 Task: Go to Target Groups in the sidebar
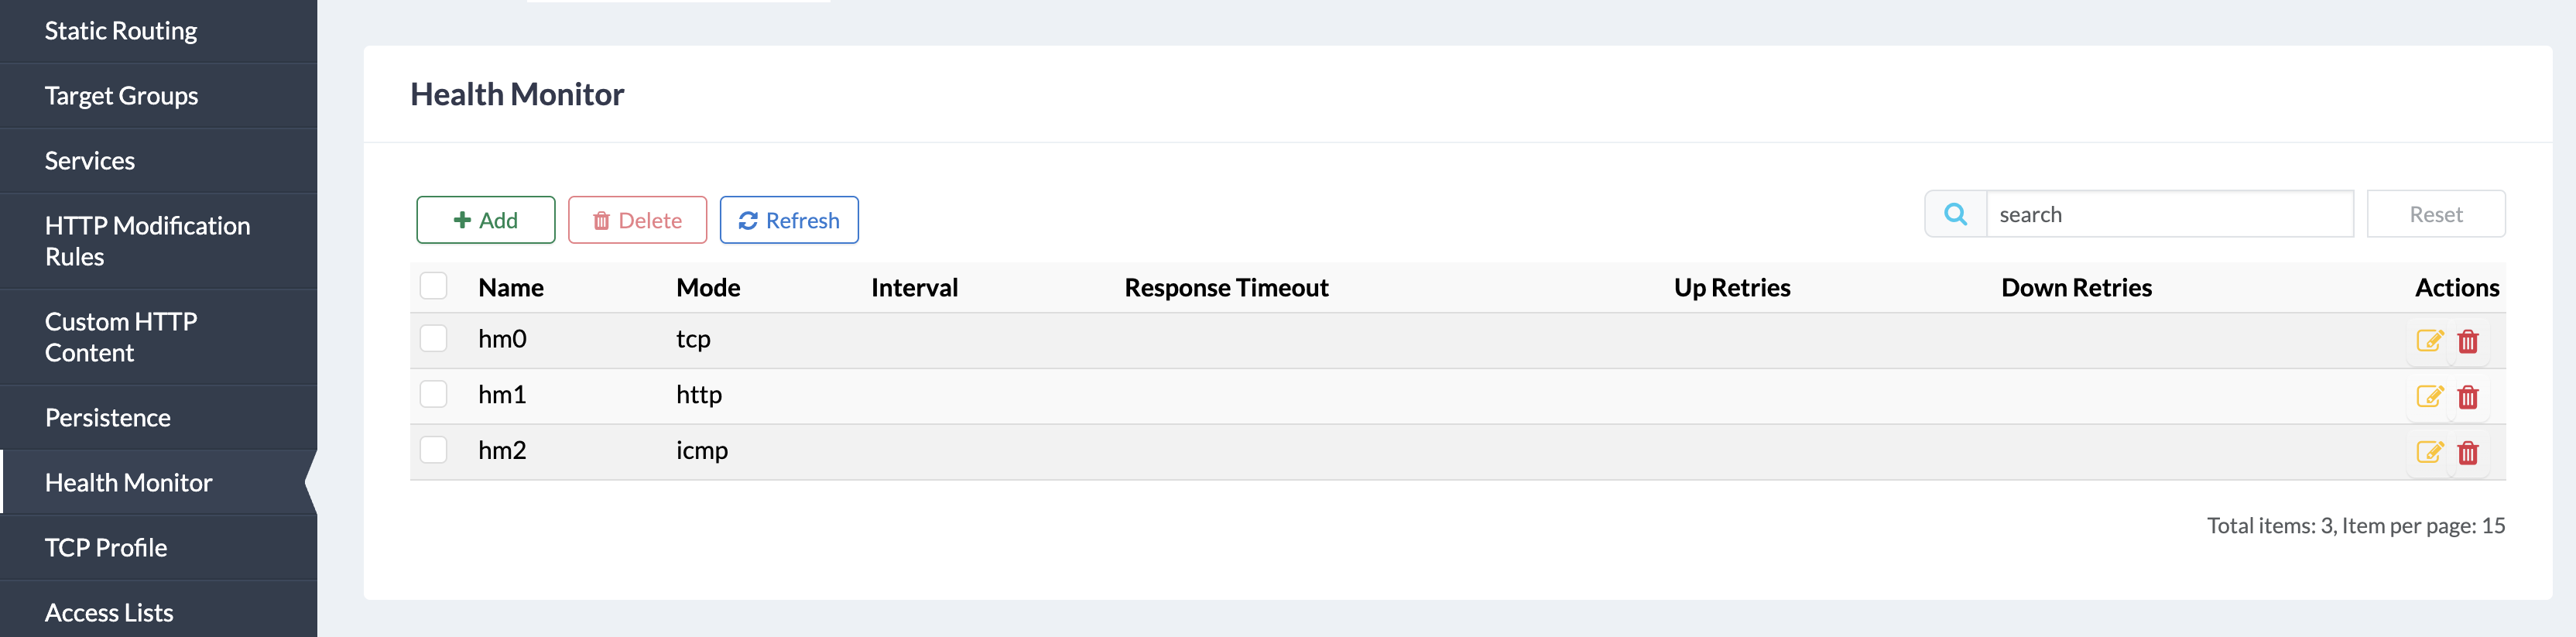point(121,96)
